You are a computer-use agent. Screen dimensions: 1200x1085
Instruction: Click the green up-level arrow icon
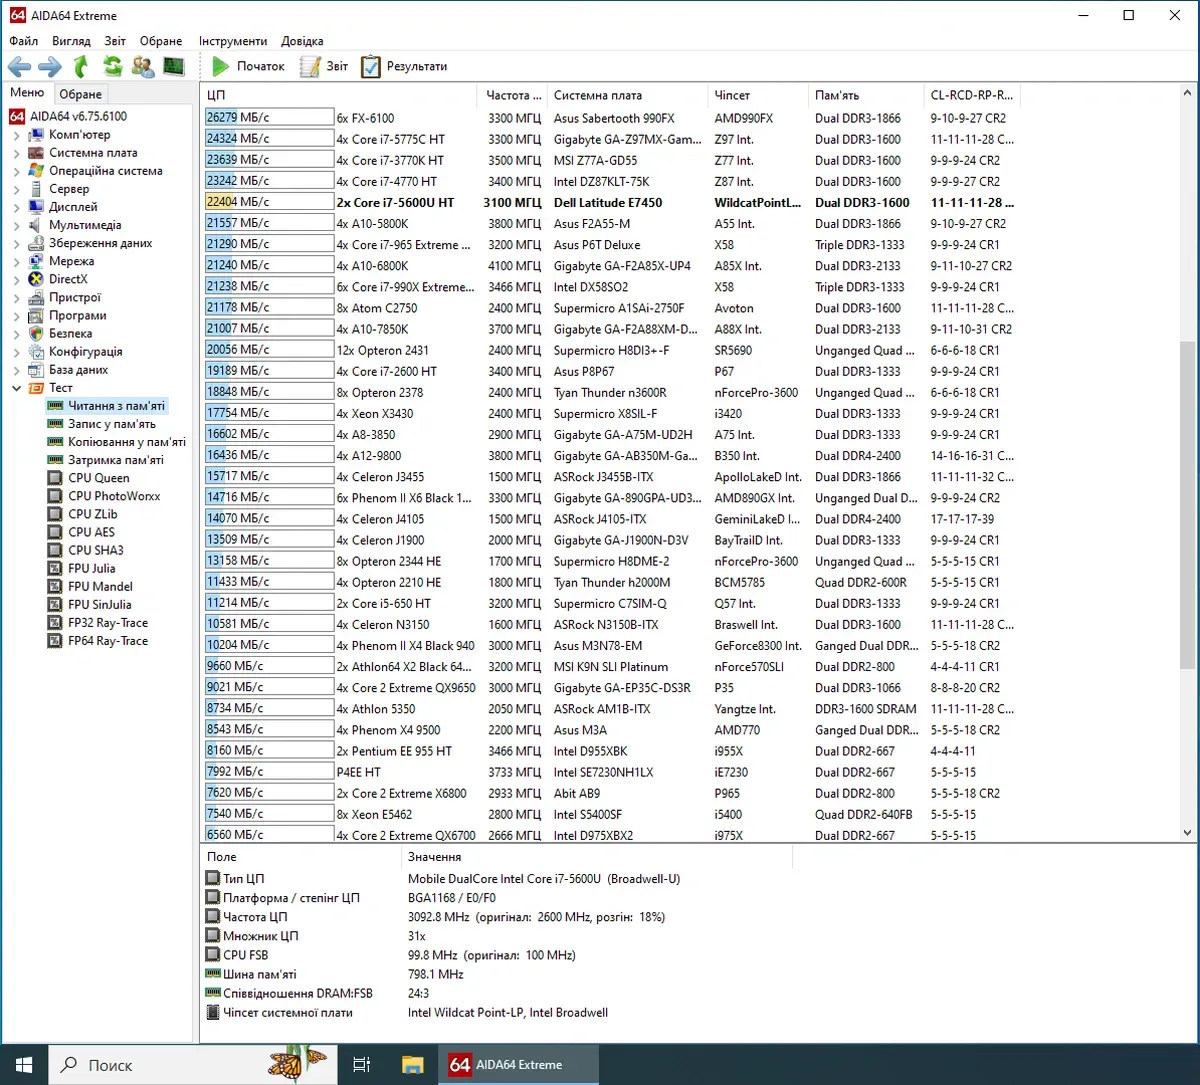tap(81, 67)
